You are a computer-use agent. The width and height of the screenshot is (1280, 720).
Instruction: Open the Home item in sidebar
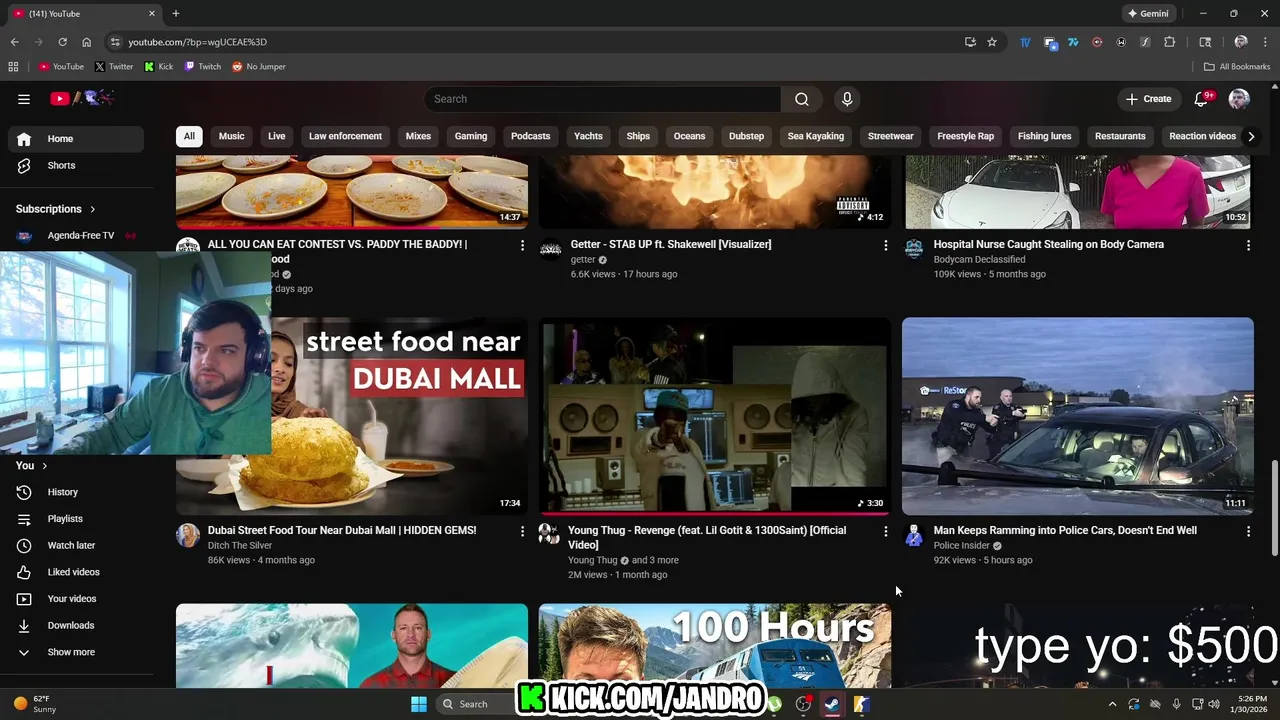76,139
